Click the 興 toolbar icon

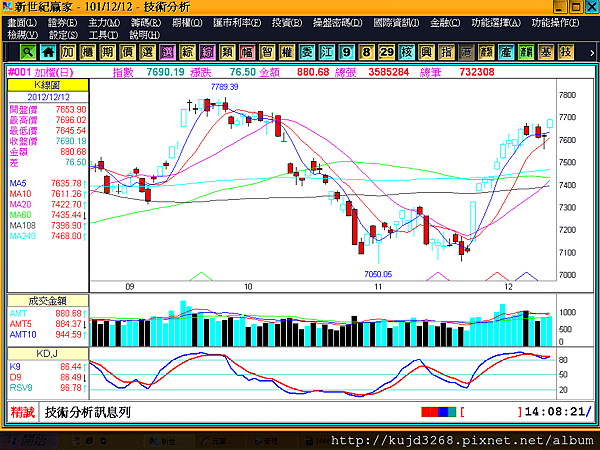point(426,52)
